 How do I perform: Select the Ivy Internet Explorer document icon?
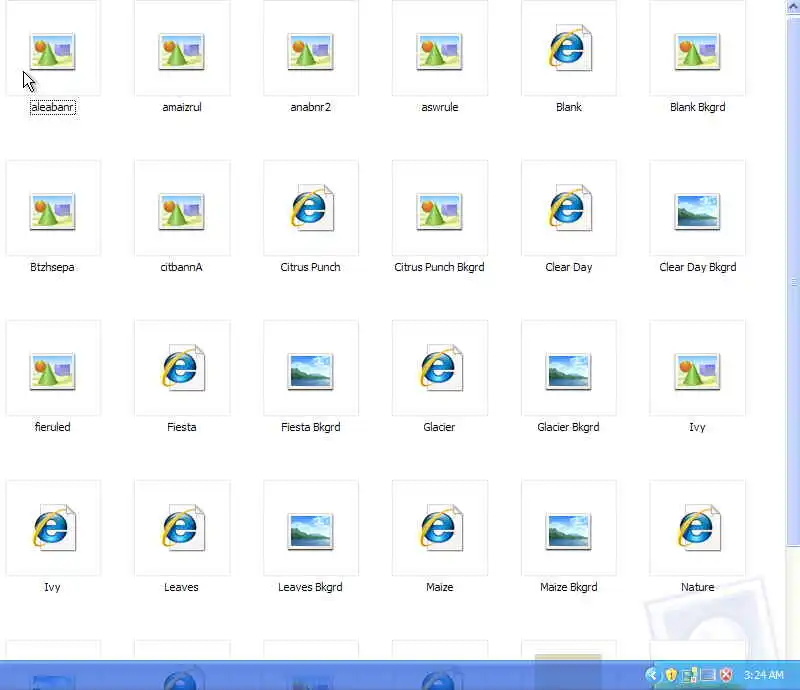53,527
